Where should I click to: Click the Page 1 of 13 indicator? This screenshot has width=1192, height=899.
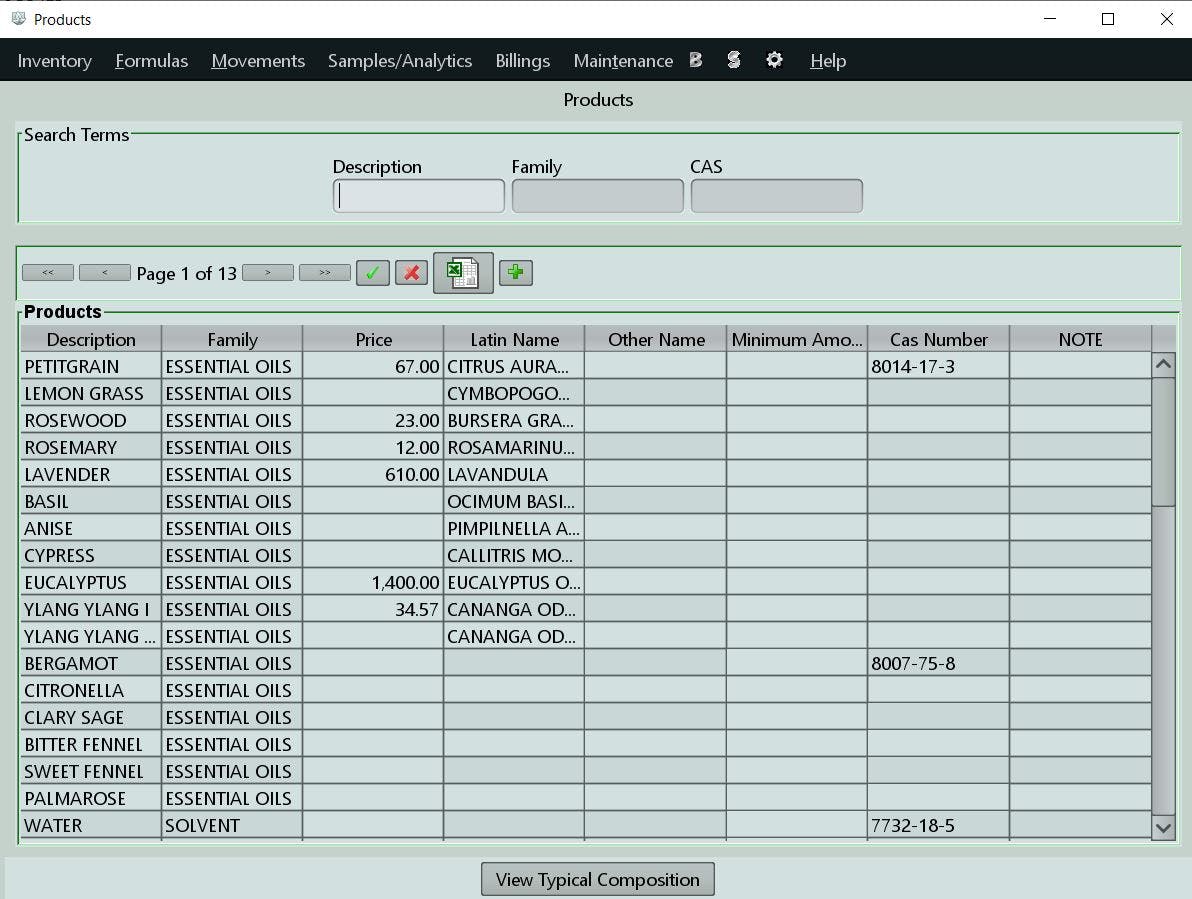(186, 274)
